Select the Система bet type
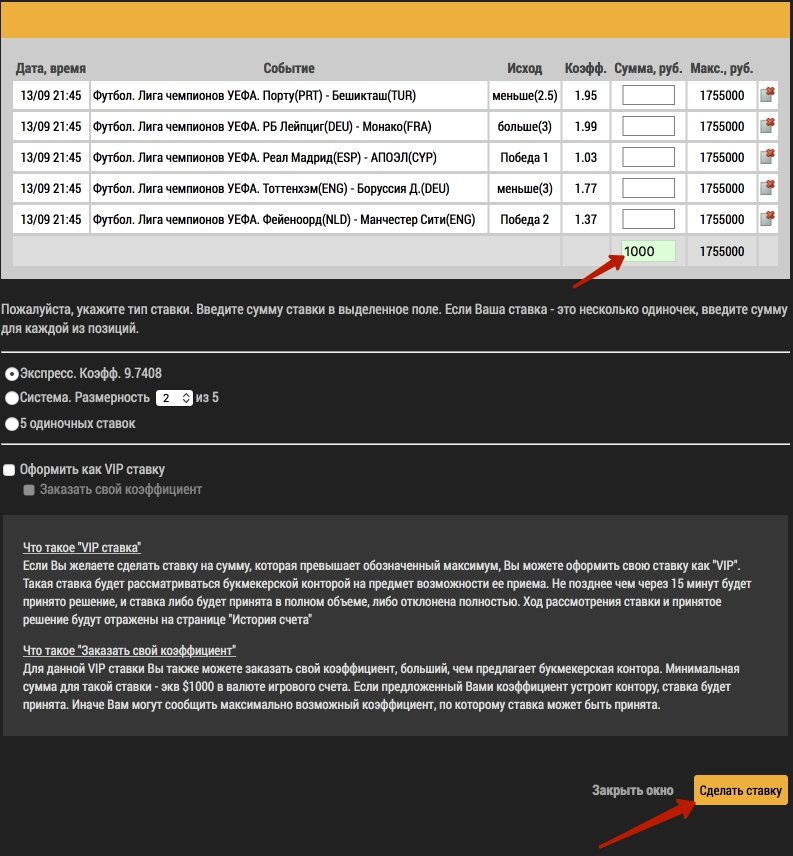 tap(12, 398)
